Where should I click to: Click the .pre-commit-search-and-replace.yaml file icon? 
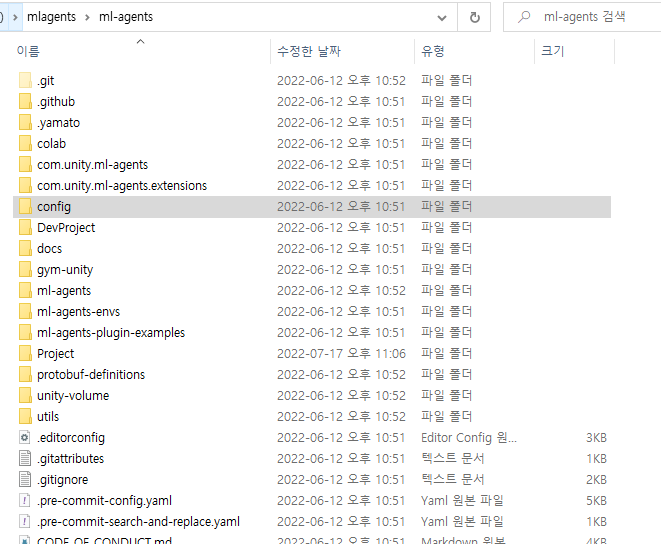(x=25, y=522)
